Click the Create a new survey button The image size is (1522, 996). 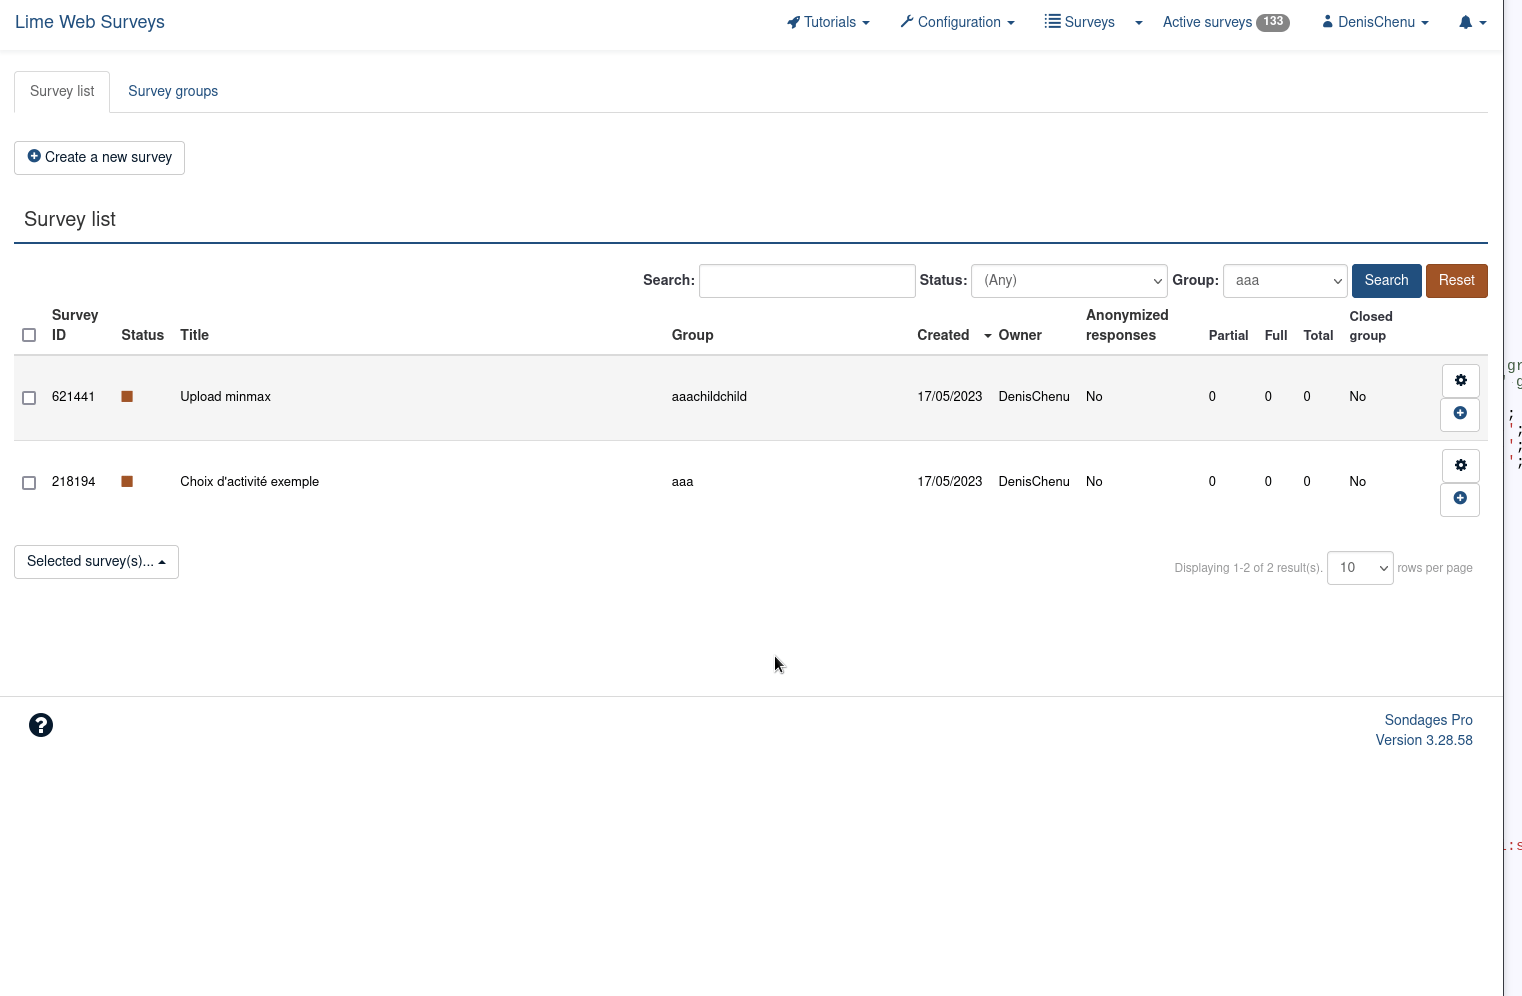point(99,158)
